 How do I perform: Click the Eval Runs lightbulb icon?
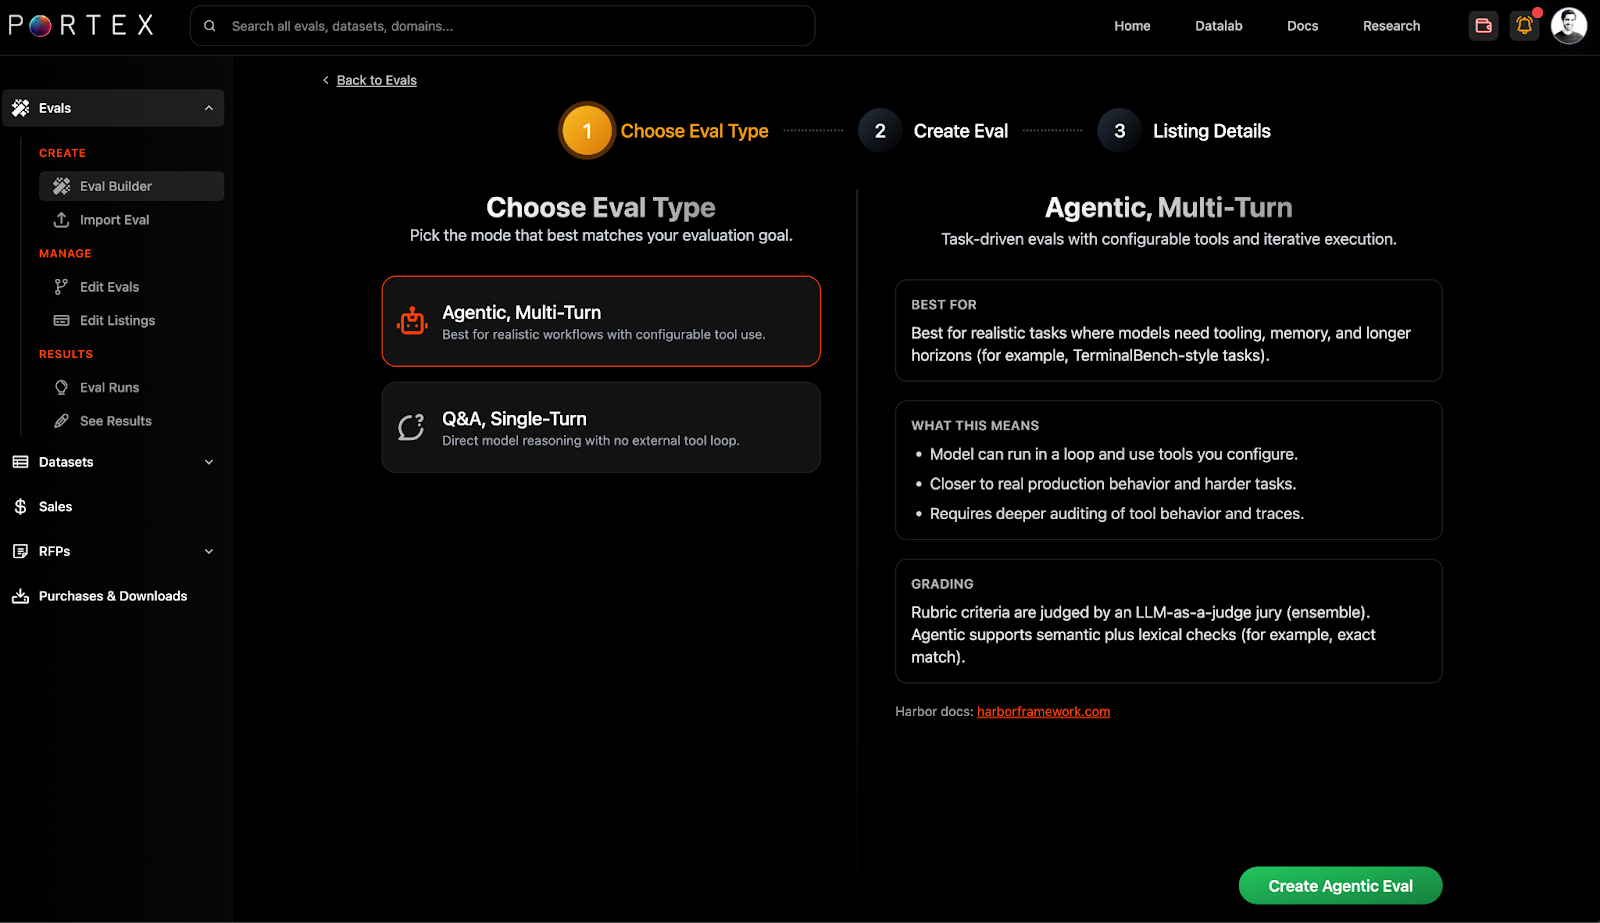[x=61, y=388]
